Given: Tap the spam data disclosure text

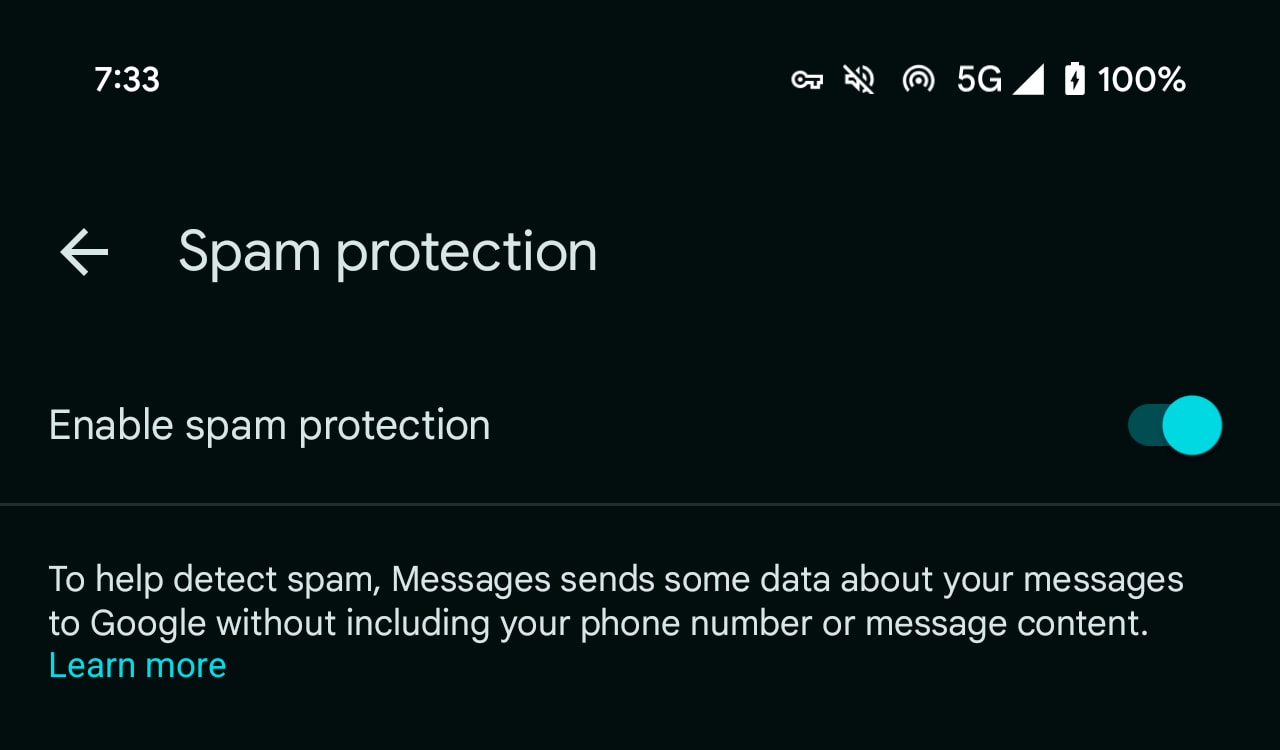Looking at the screenshot, I should pyautogui.click(x=615, y=600).
